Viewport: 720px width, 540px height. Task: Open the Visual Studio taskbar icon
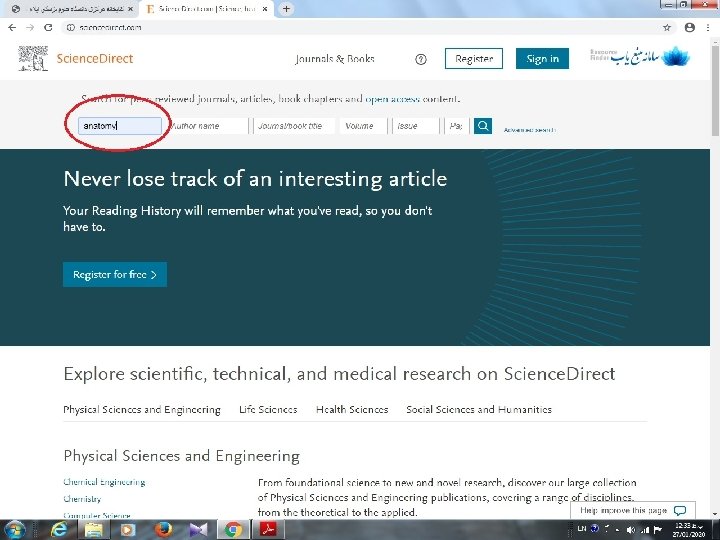[198, 530]
